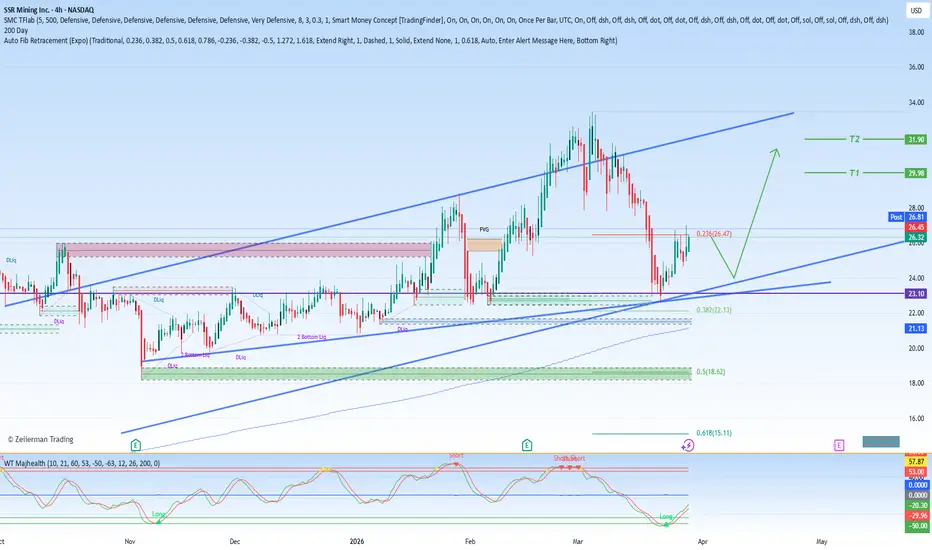The width and height of the screenshot is (932, 550).
Task: Click the SSR Mining Inc. symbol title
Action: [49, 10]
